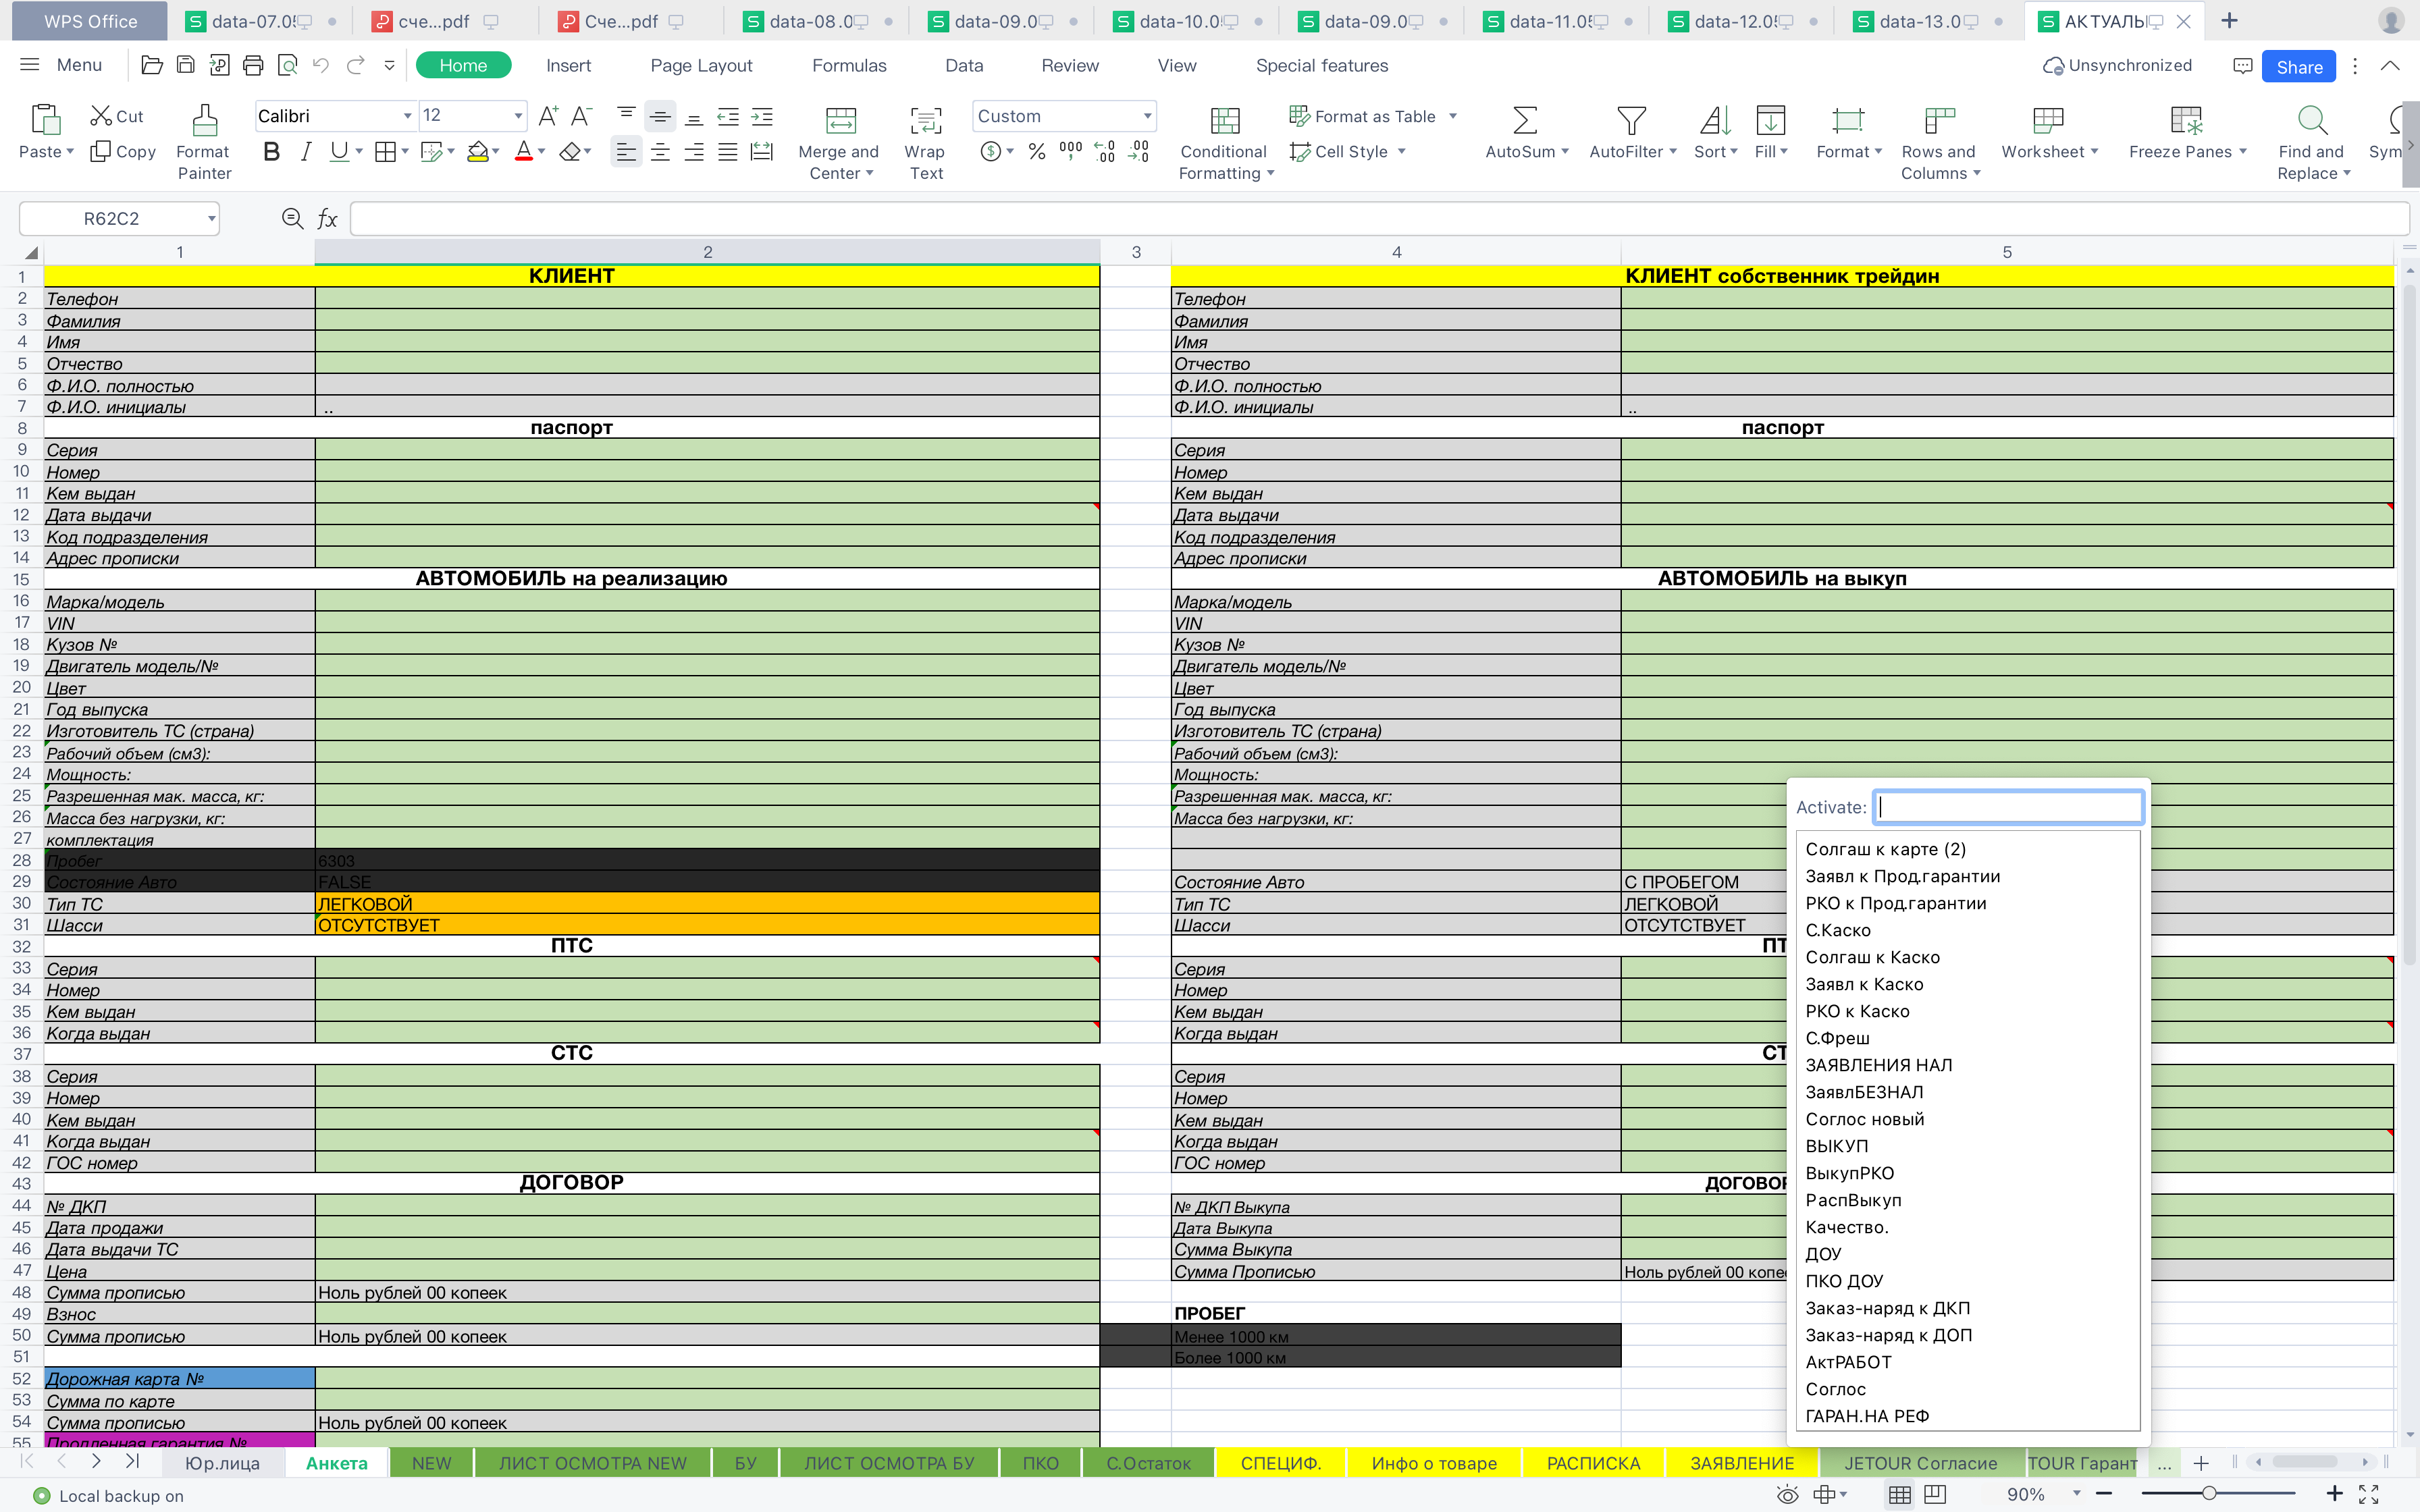Click the Justify alignment icon
This screenshot has width=2420, height=1512.
point(728,152)
